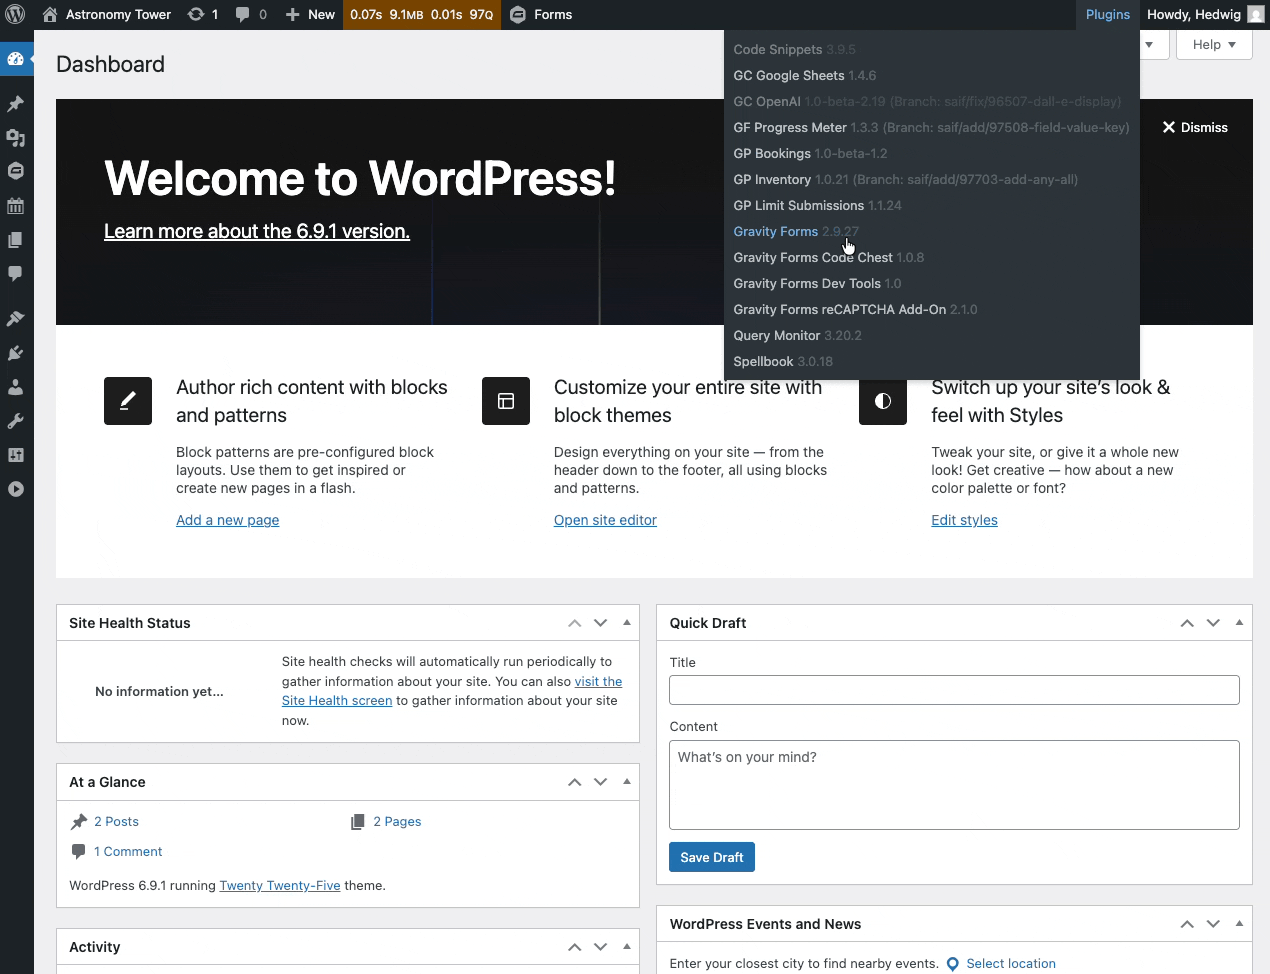The image size is (1270, 974).
Task: Open the New content menu in admin bar
Action: 310,14
